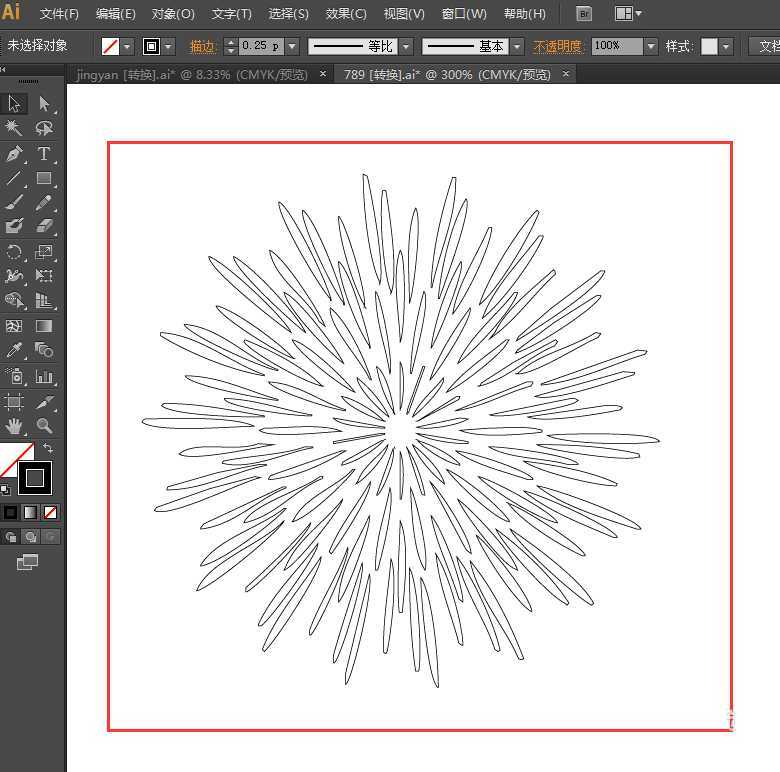780x772 pixels.
Task: Click the 描边 stroke panel link
Action: [203, 46]
